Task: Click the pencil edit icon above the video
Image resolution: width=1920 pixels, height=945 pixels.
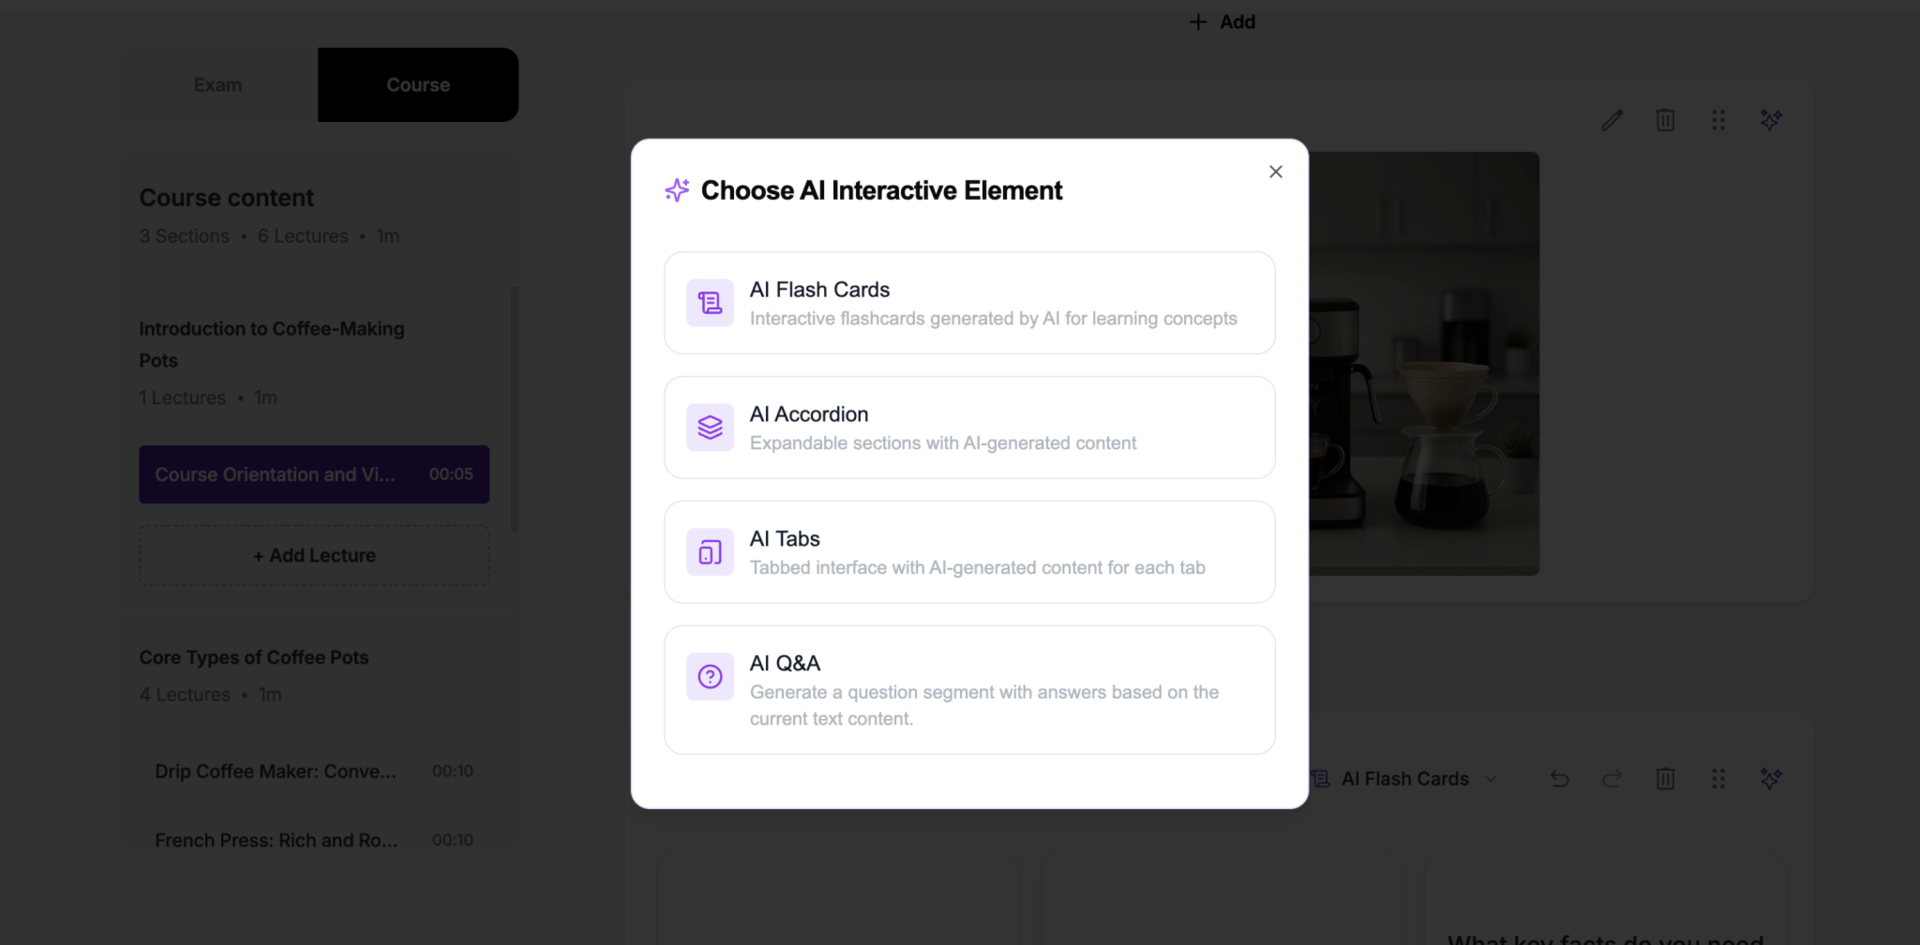Action: 1612,120
